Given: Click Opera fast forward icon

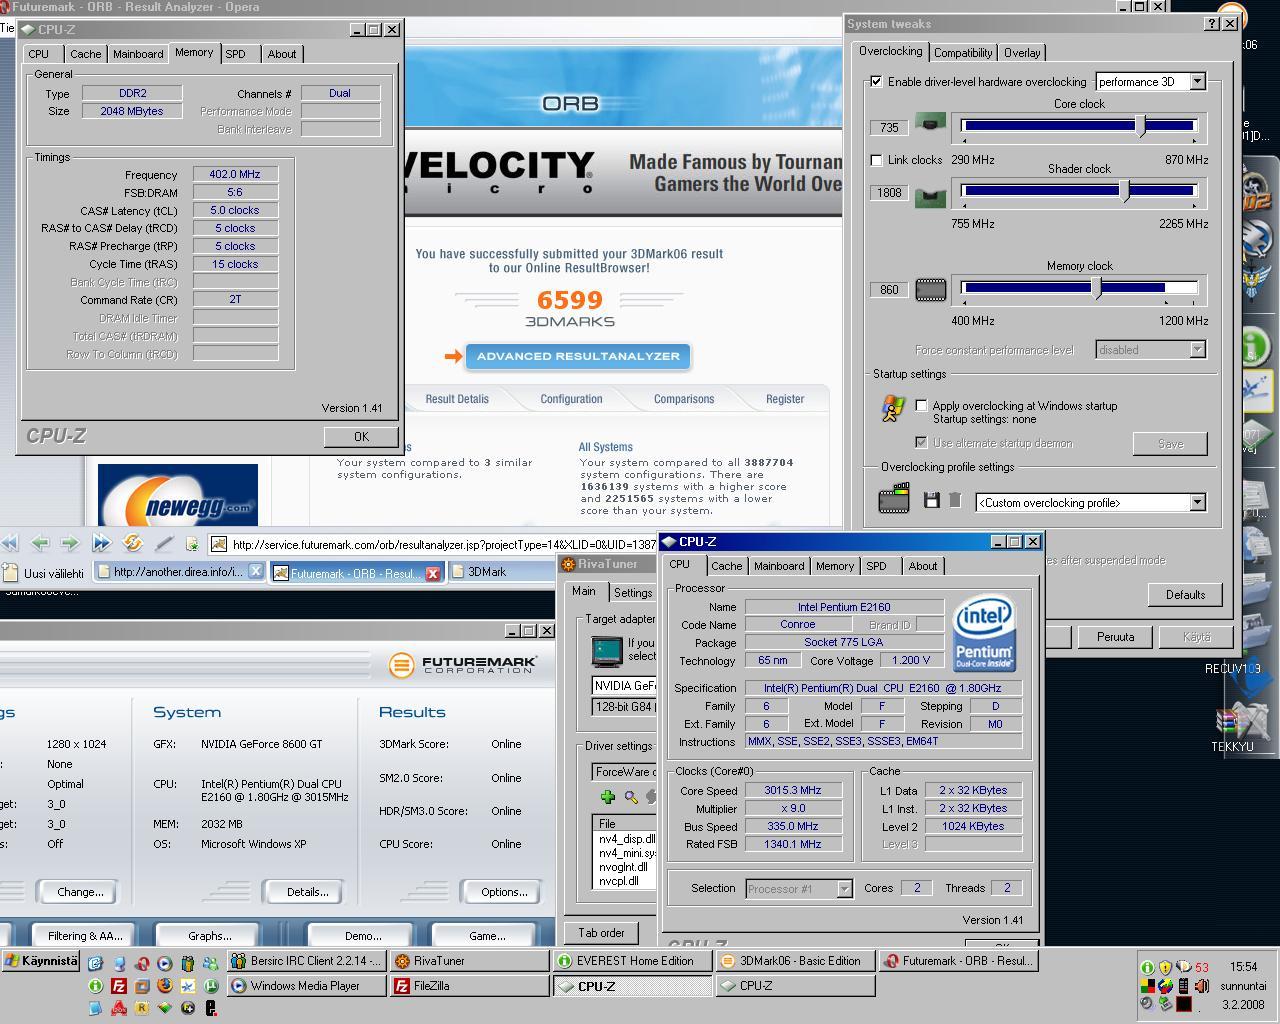Looking at the screenshot, I should (x=101, y=543).
